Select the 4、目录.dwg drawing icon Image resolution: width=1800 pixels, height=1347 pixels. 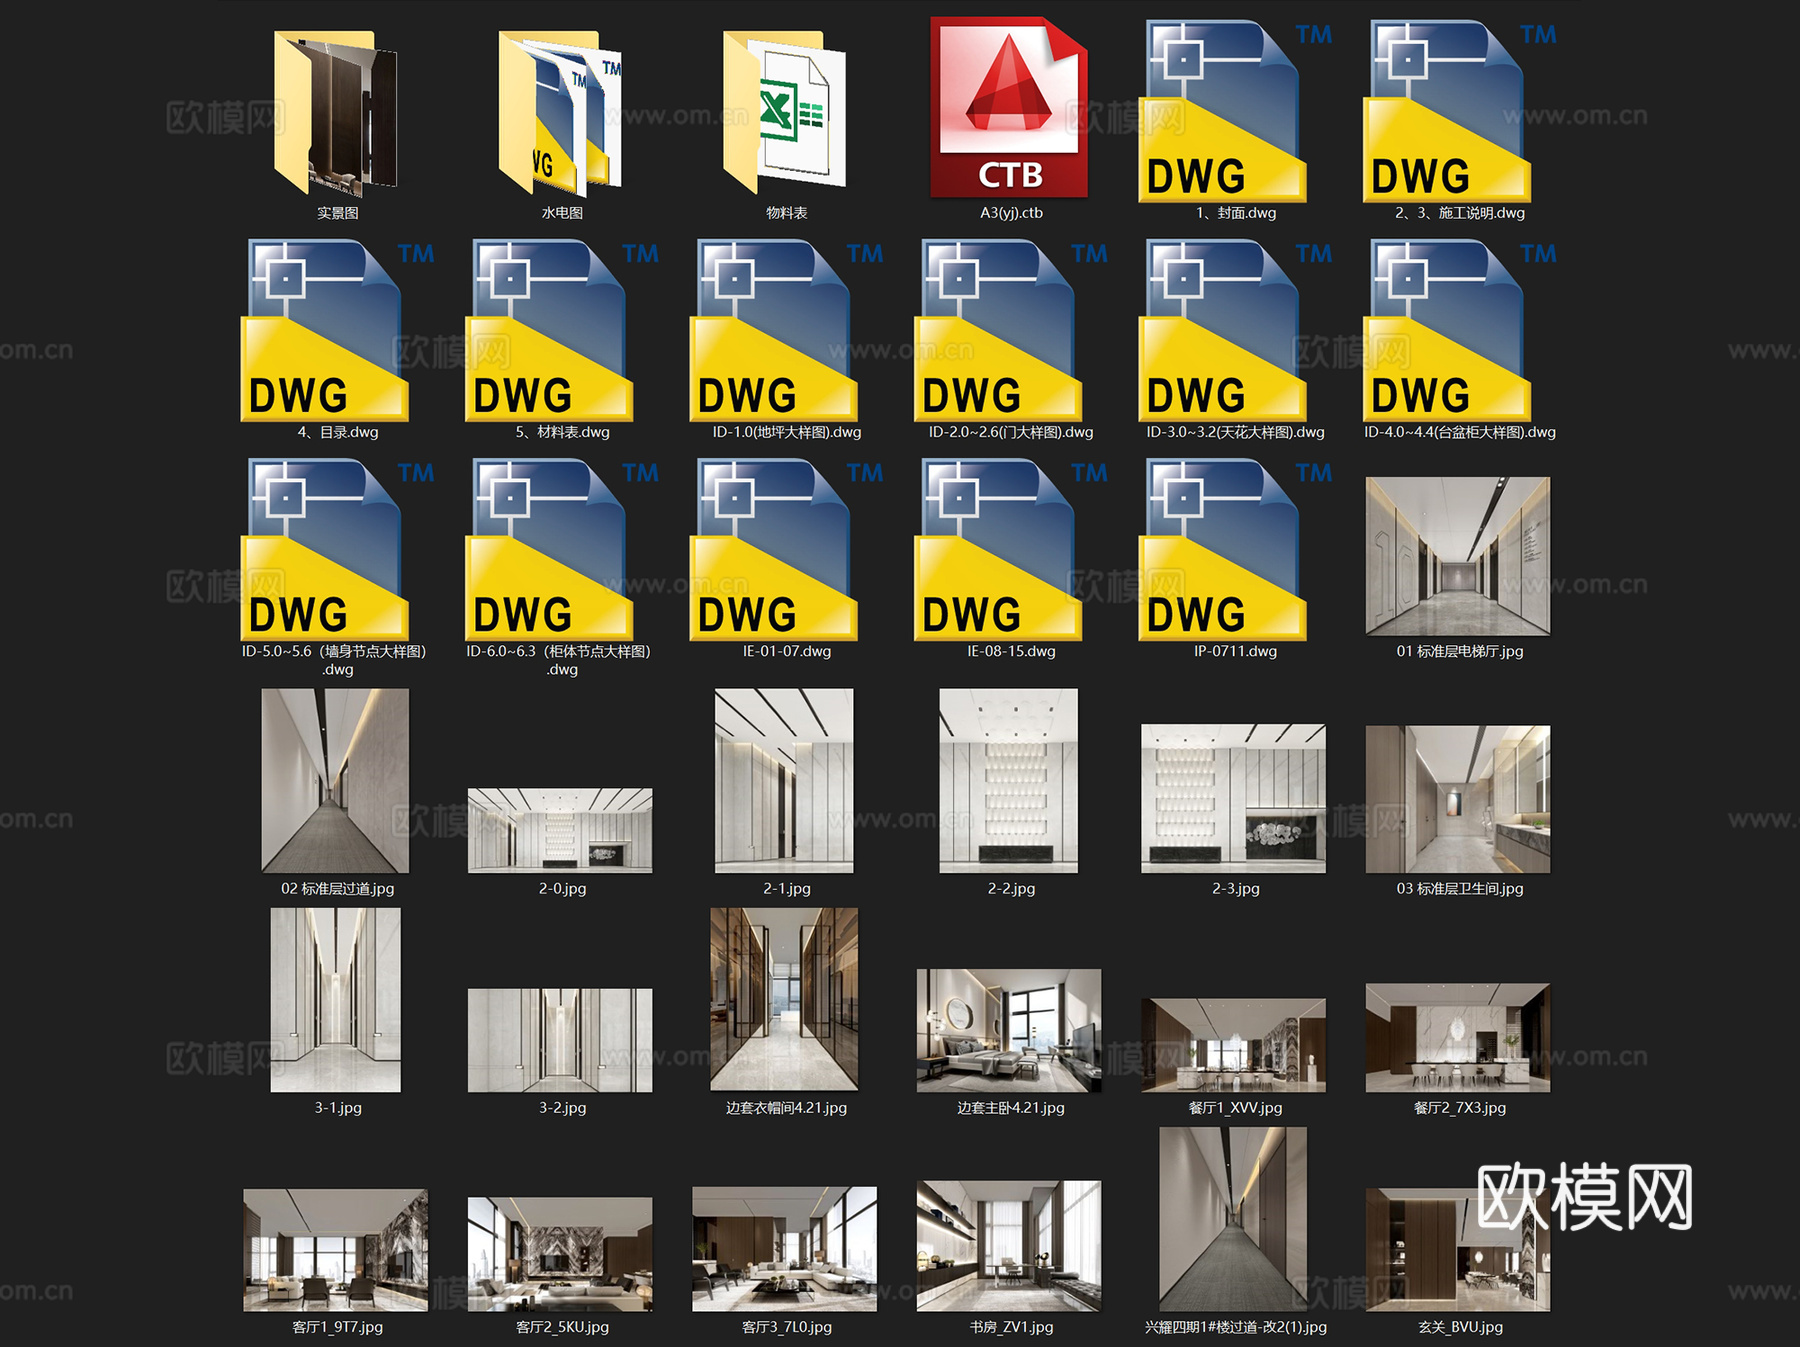pos(337,330)
